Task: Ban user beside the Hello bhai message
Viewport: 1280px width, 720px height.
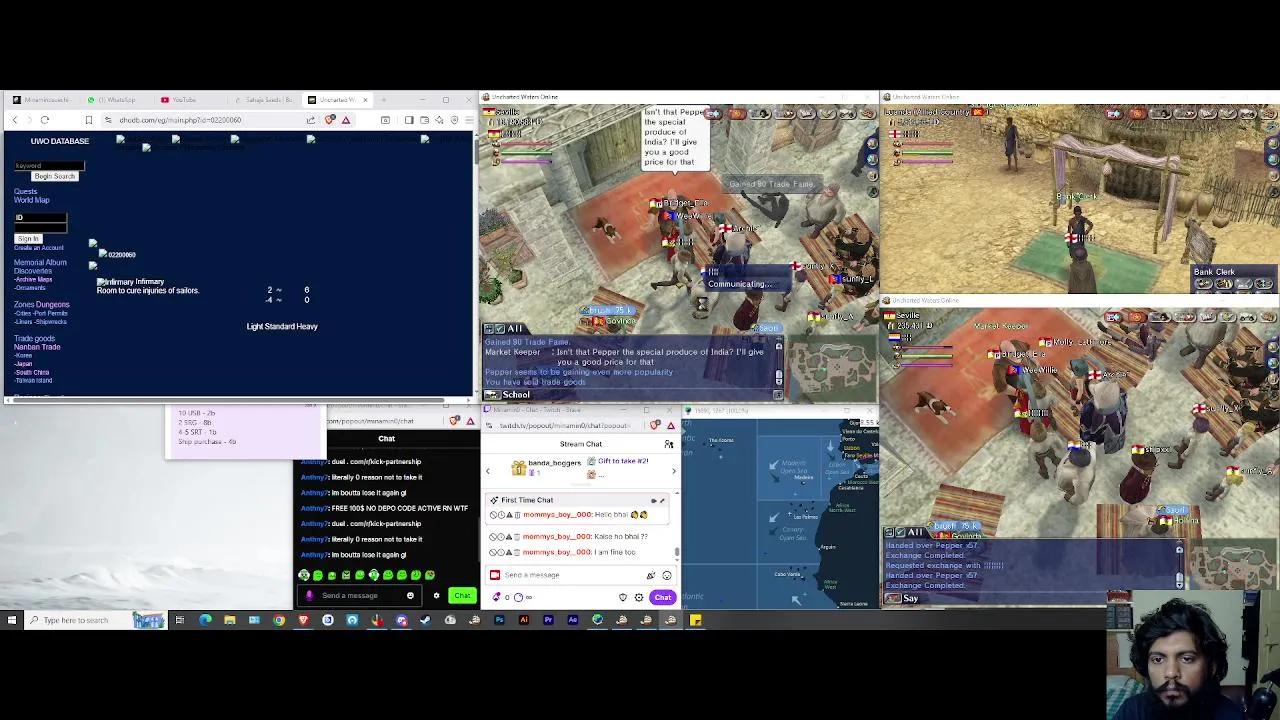Action: [x=492, y=515]
